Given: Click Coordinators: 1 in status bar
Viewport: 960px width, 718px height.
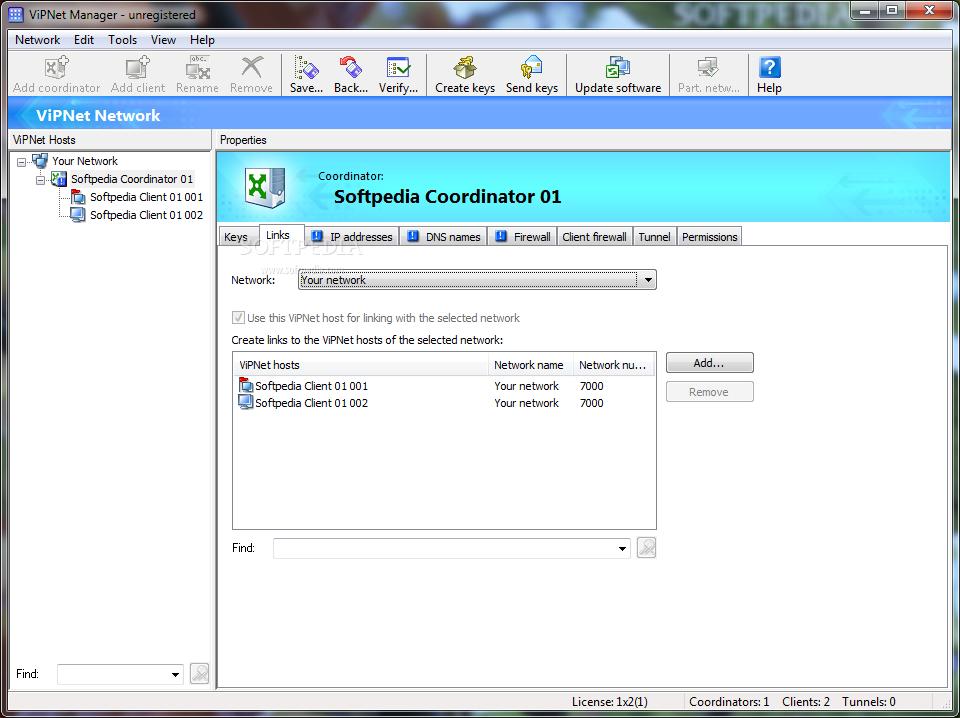Looking at the screenshot, I should point(729,701).
